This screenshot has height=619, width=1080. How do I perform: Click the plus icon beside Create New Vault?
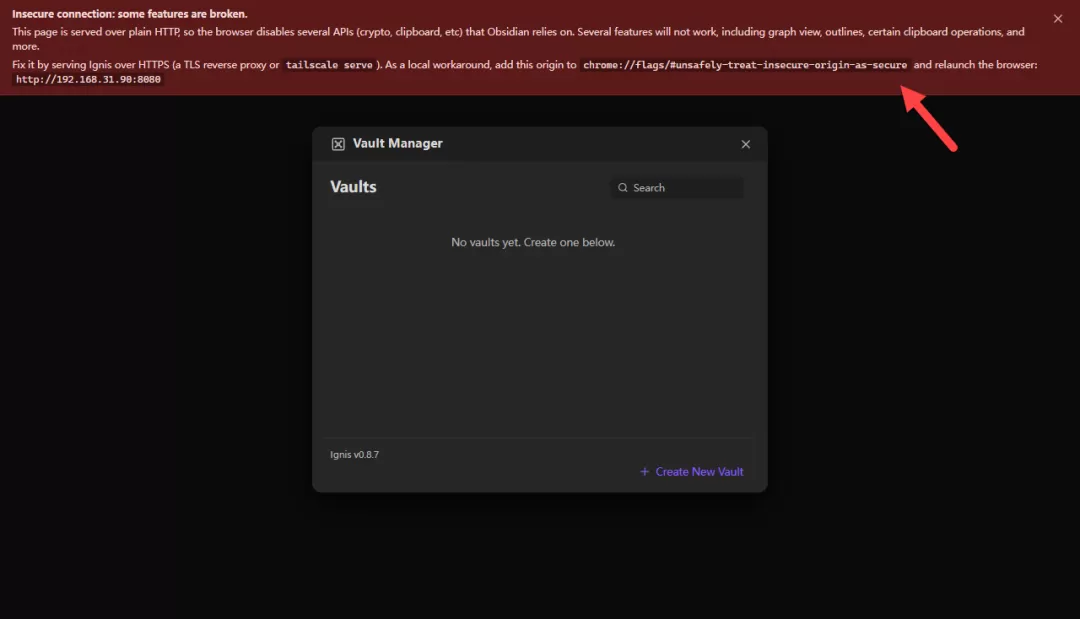point(644,472)
